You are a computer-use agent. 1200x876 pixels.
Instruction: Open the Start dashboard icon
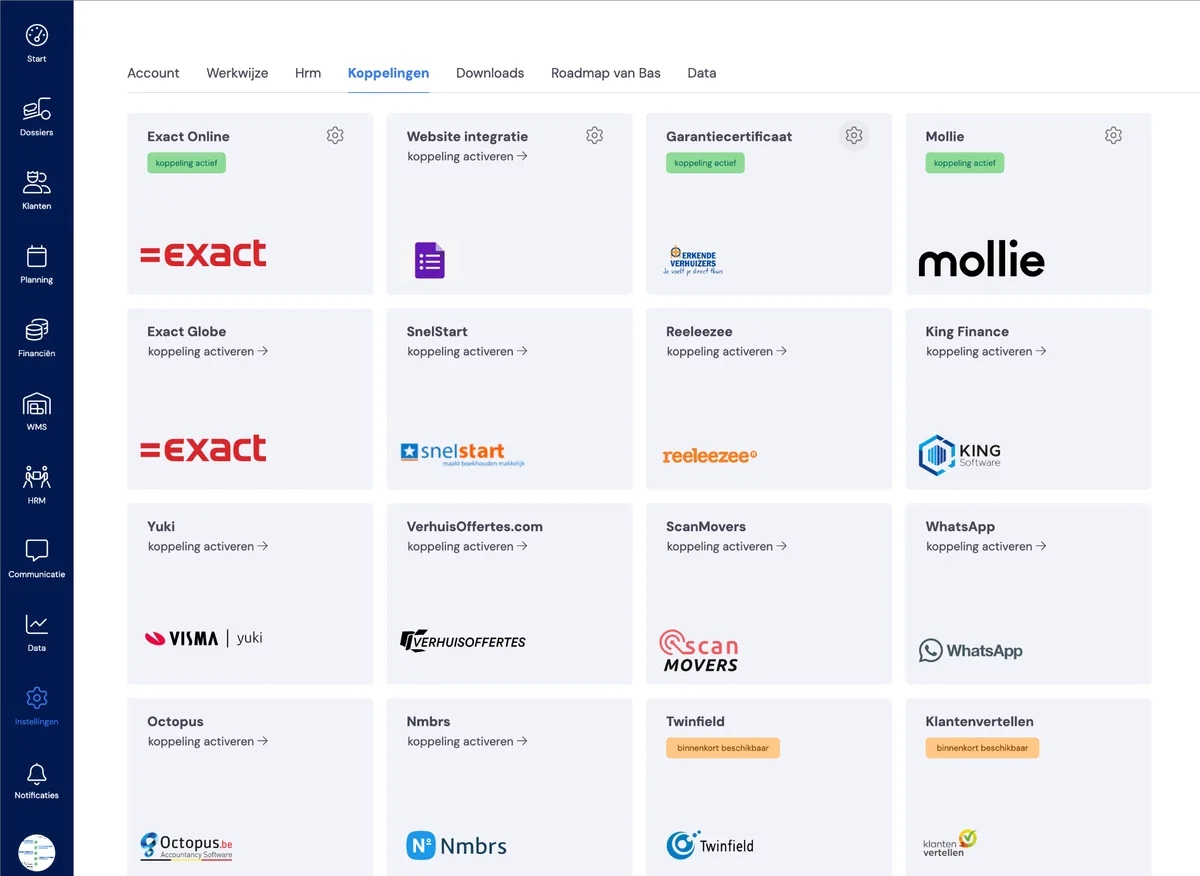click(37, 36)
